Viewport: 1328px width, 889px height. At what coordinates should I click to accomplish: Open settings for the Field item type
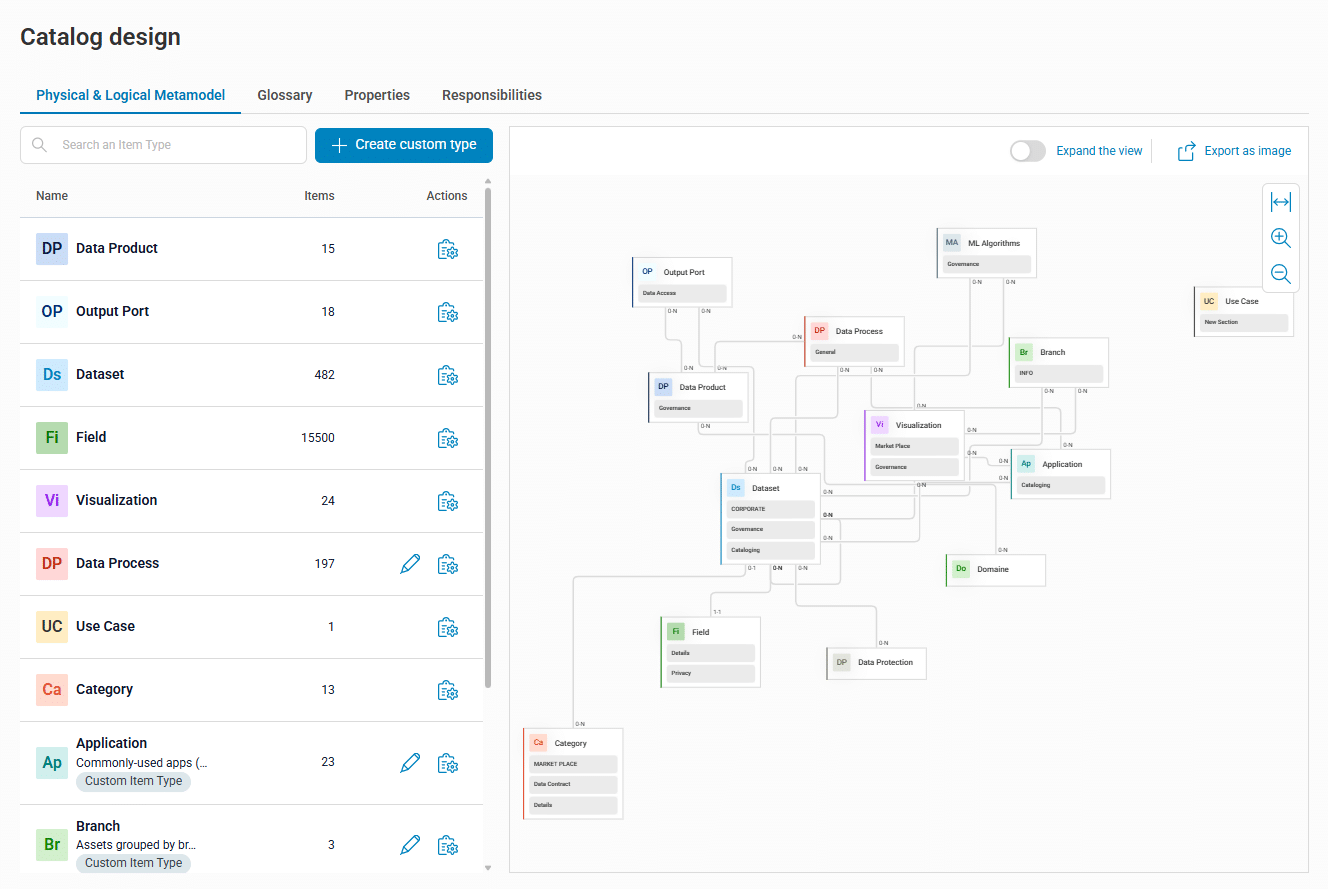point(448,438)
